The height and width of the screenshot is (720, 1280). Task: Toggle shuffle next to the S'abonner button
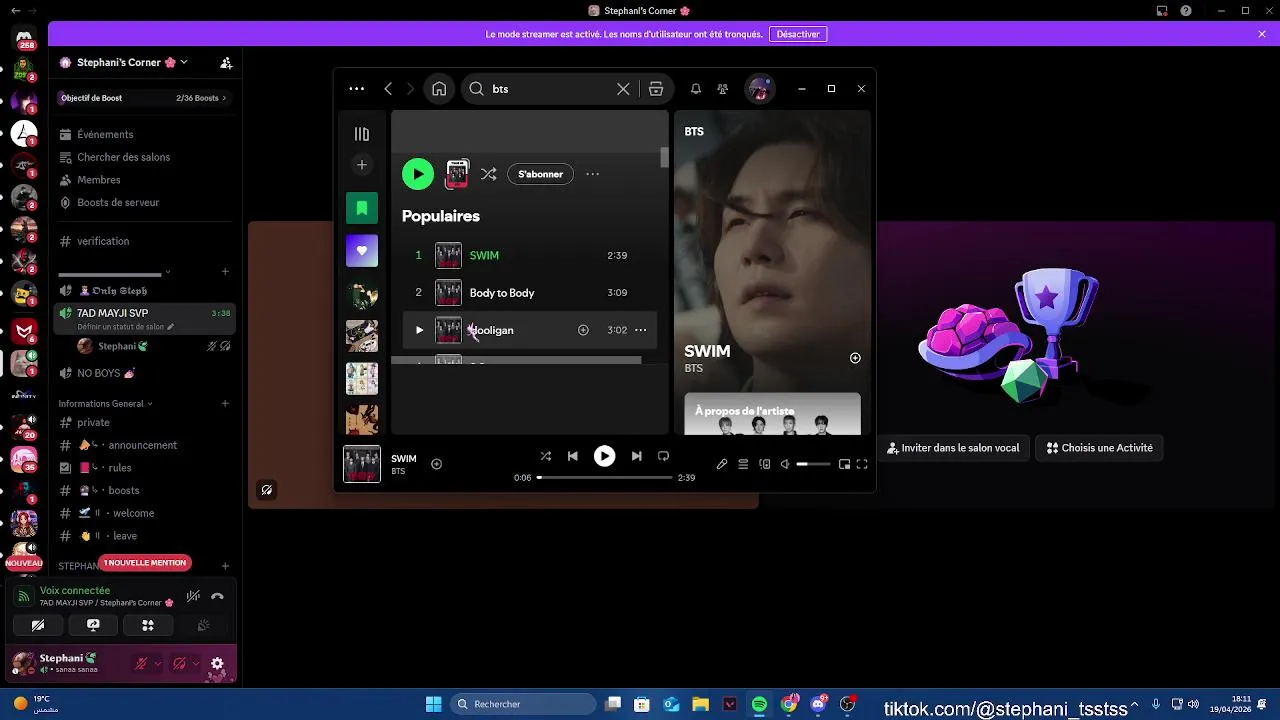tap(489, 174)
